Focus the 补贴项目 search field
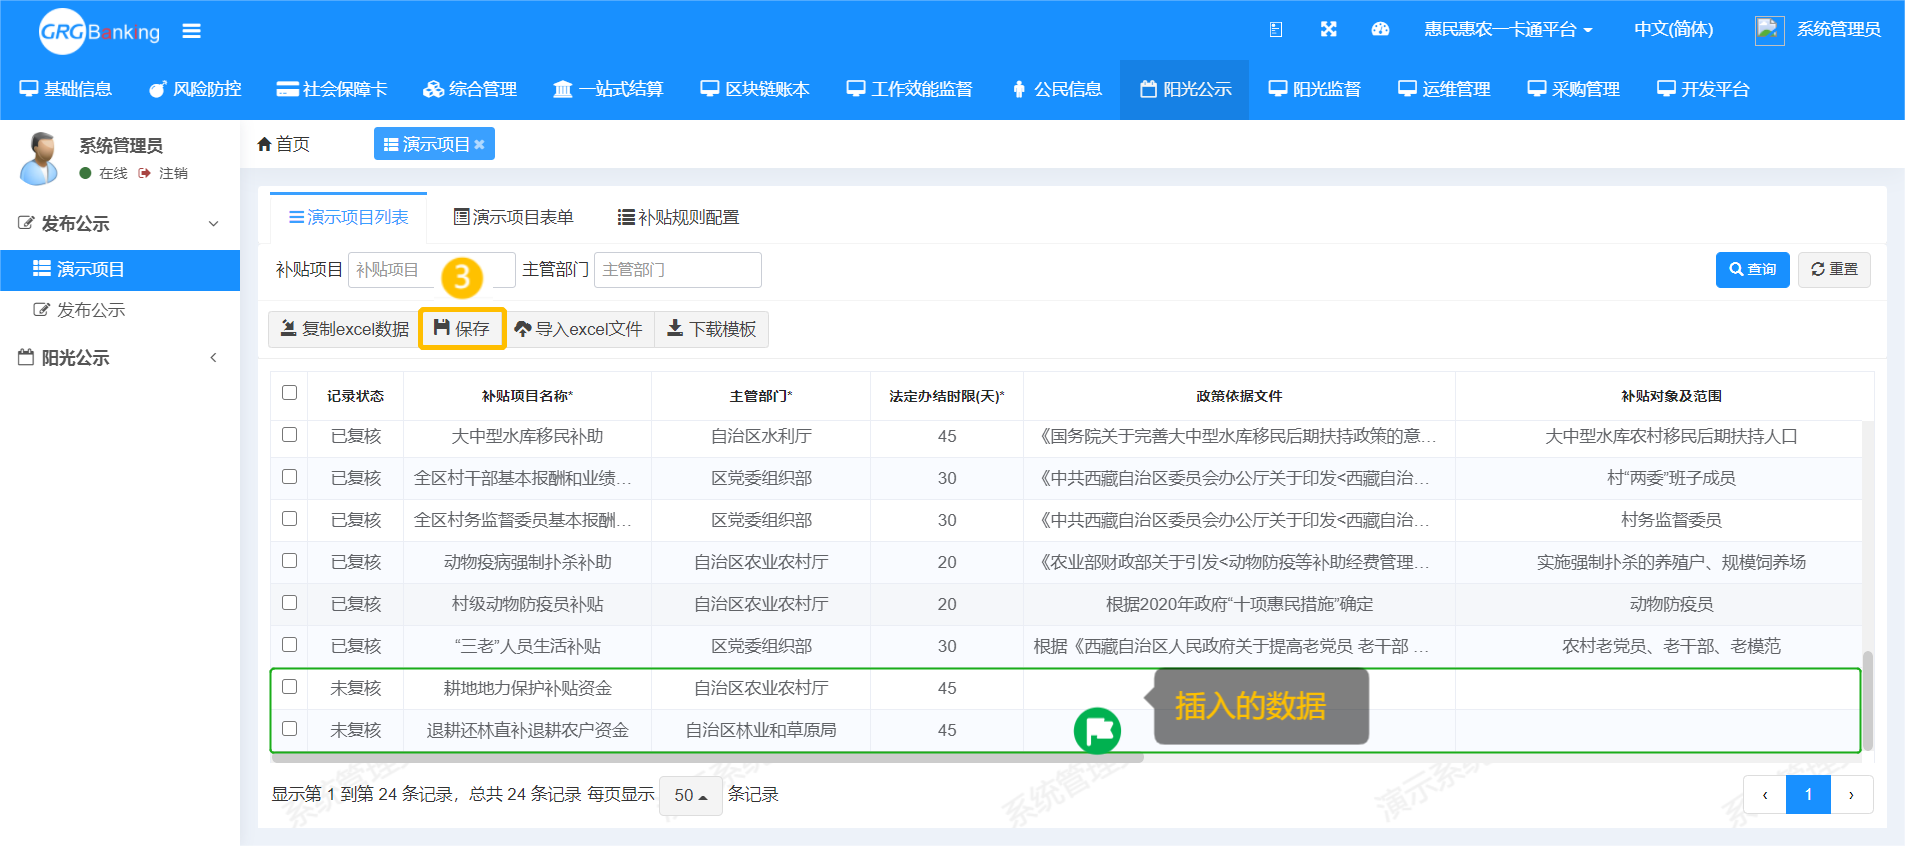The height and width of the screenshot is (846, 1905). point(431,270)
